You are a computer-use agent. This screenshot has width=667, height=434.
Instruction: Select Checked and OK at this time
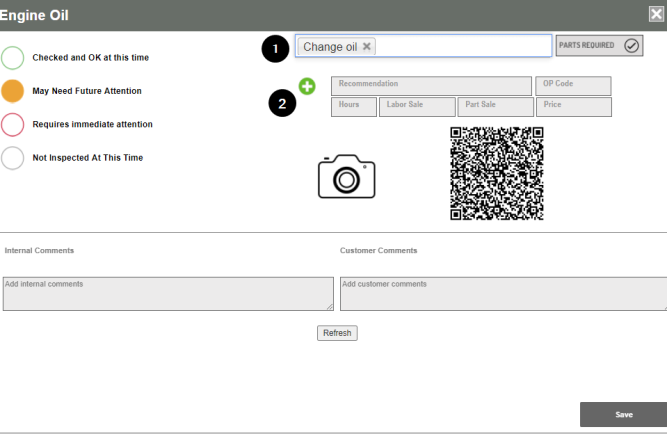(x=12, y=57)
